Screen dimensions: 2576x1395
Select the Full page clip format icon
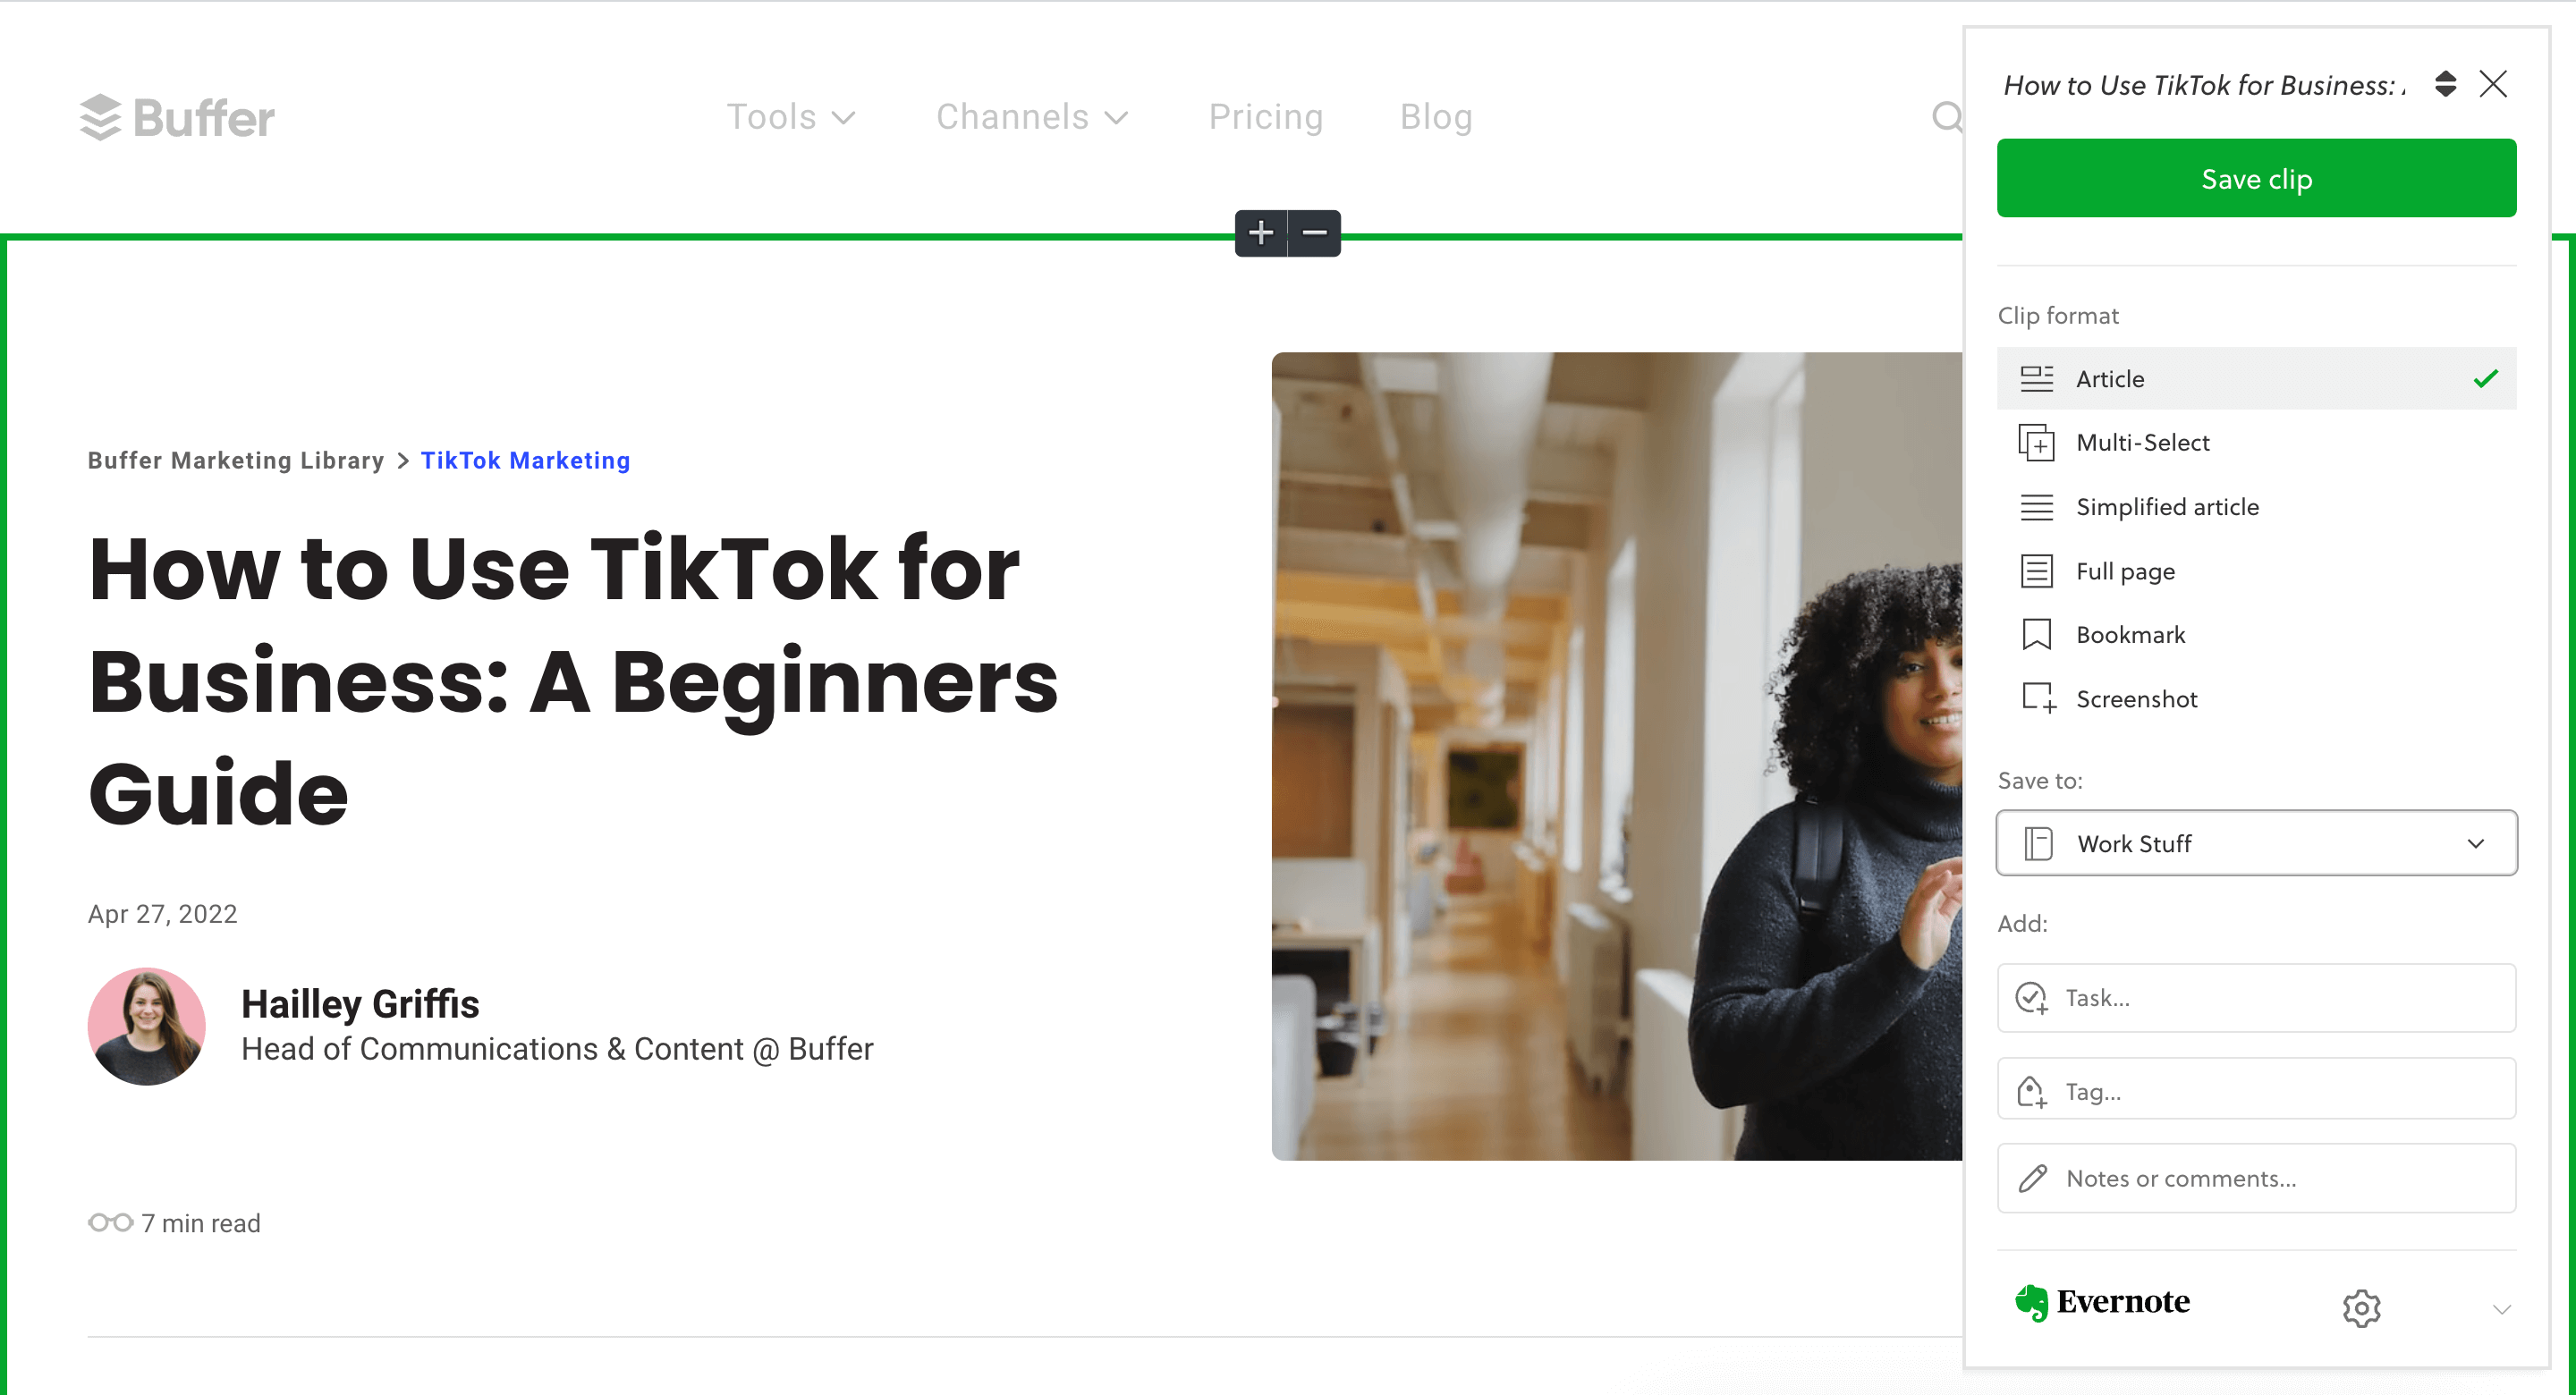point(2037,571)
